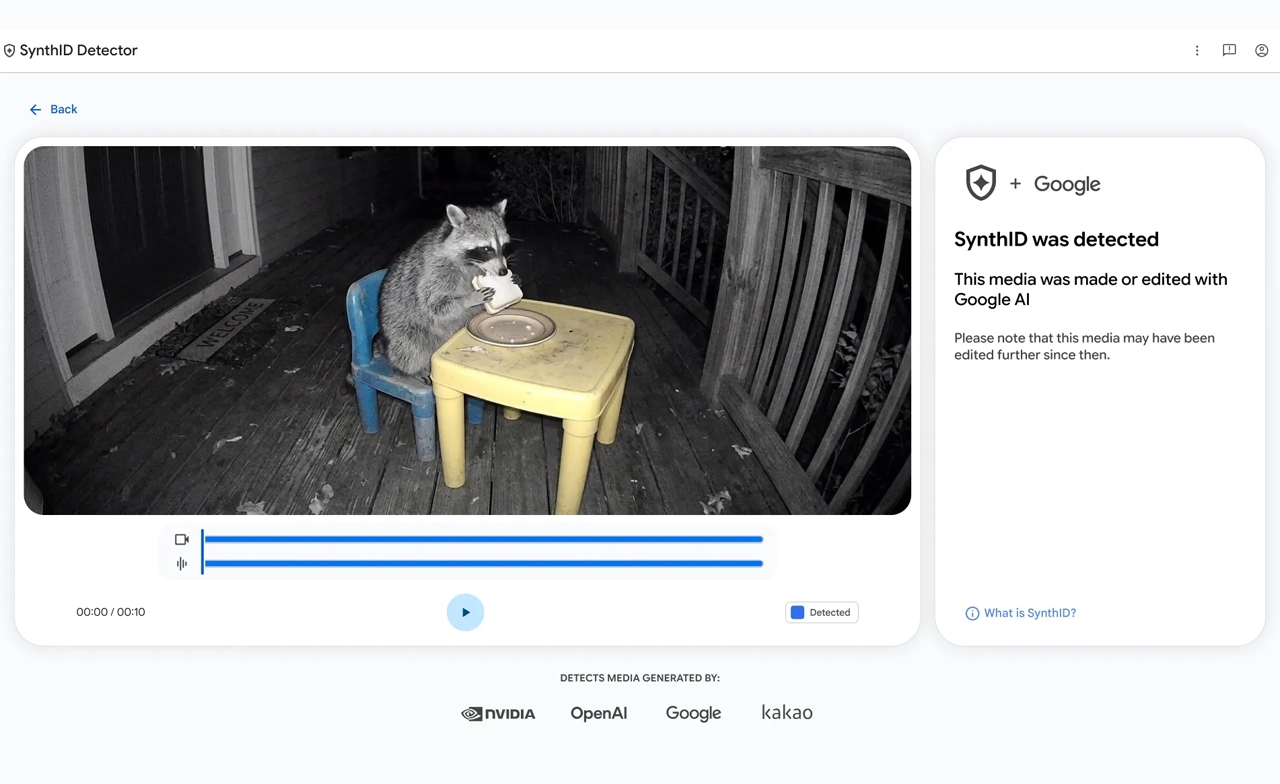The image size is (1280, 784).
Task: Click the made or edited with Google AI text
Action: click(x=1091, y=290)
